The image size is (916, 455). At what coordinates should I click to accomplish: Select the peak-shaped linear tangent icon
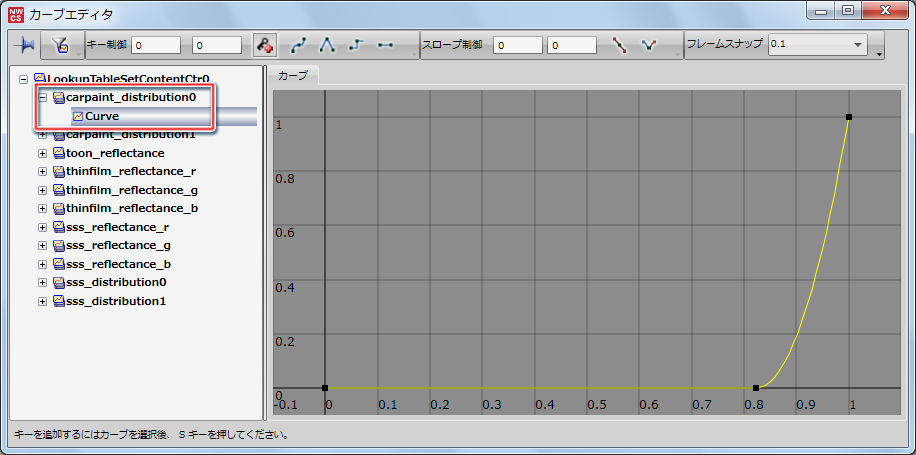[x=327, y=45]
